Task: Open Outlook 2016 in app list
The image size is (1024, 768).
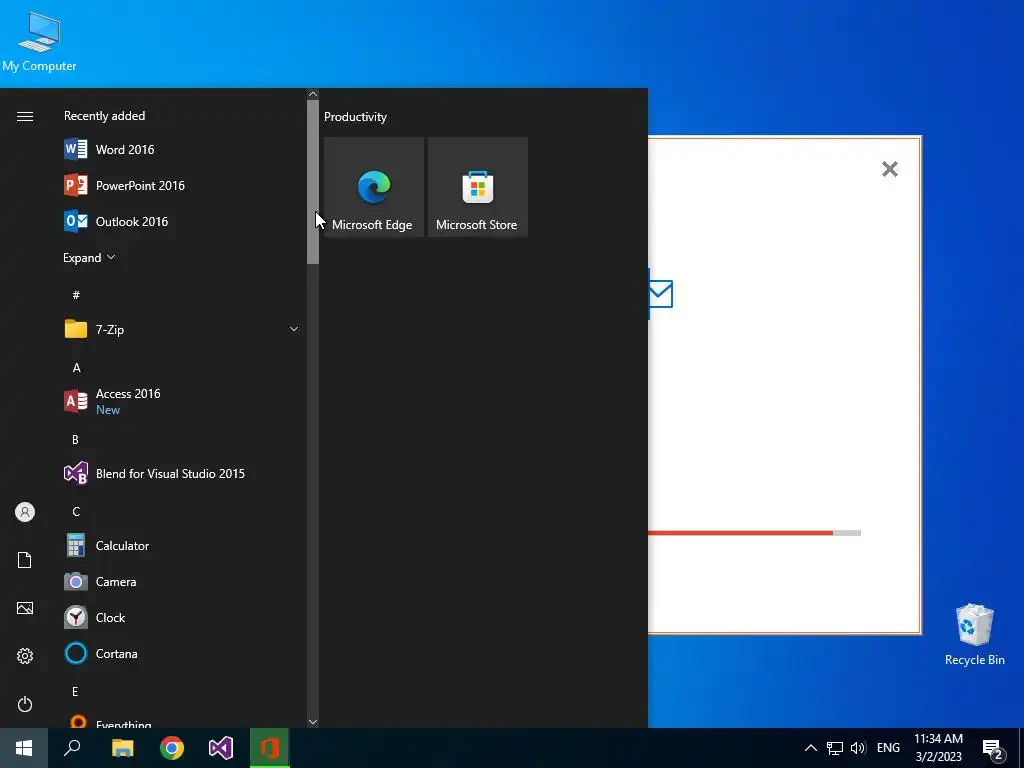Action: [183, 221]
